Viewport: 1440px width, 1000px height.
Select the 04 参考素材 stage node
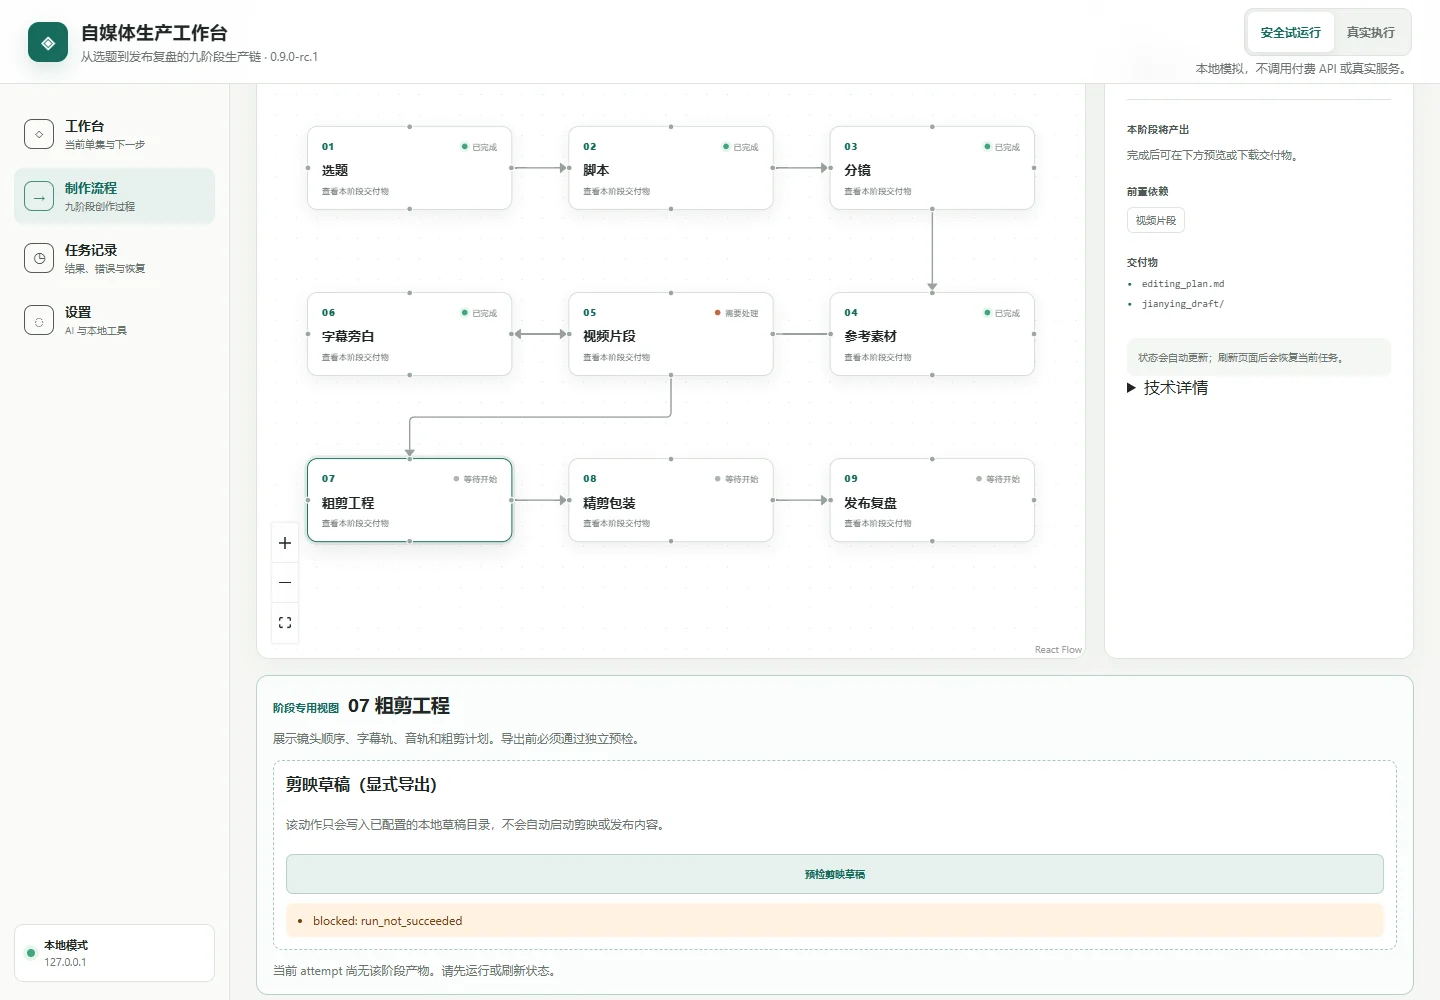pos(932,334)
